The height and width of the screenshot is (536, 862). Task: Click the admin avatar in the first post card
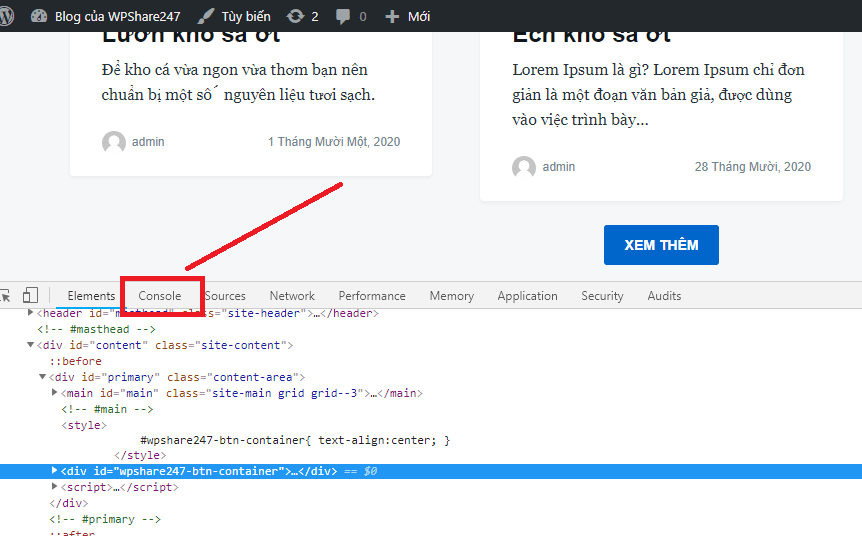pos(114,142)
